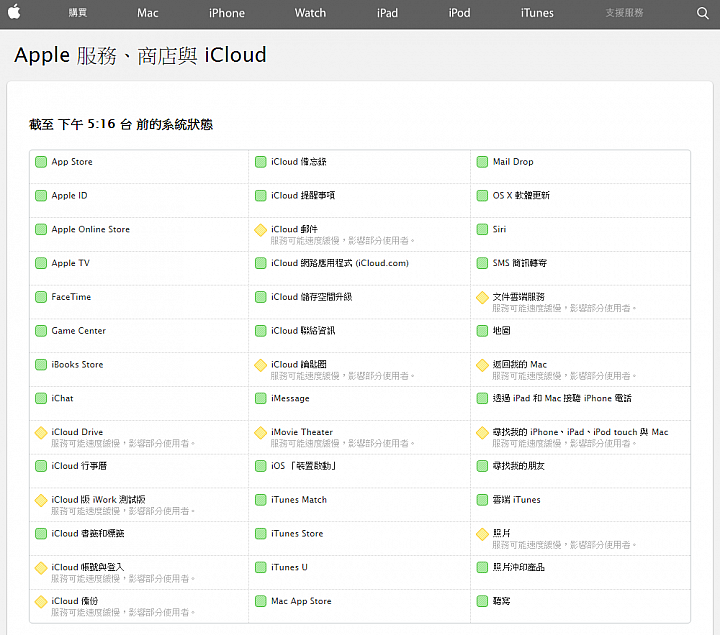Click green status icon beside SMS 簡訊轉寄

point(482,263)
